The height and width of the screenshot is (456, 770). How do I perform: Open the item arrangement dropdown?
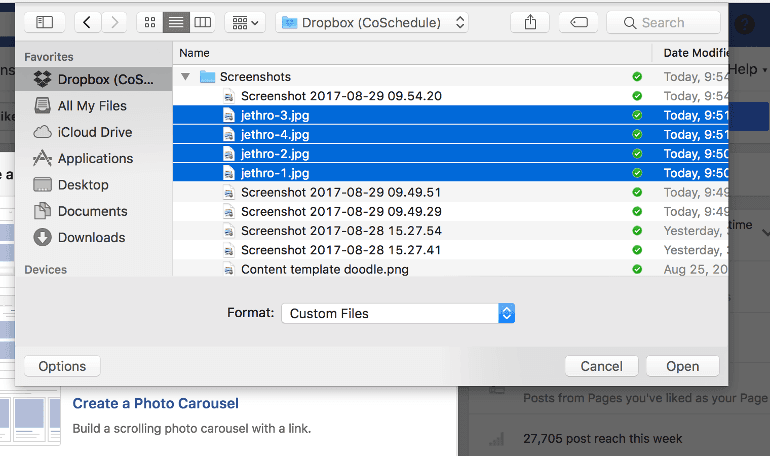pyautogui.click(x=244, y=22)
